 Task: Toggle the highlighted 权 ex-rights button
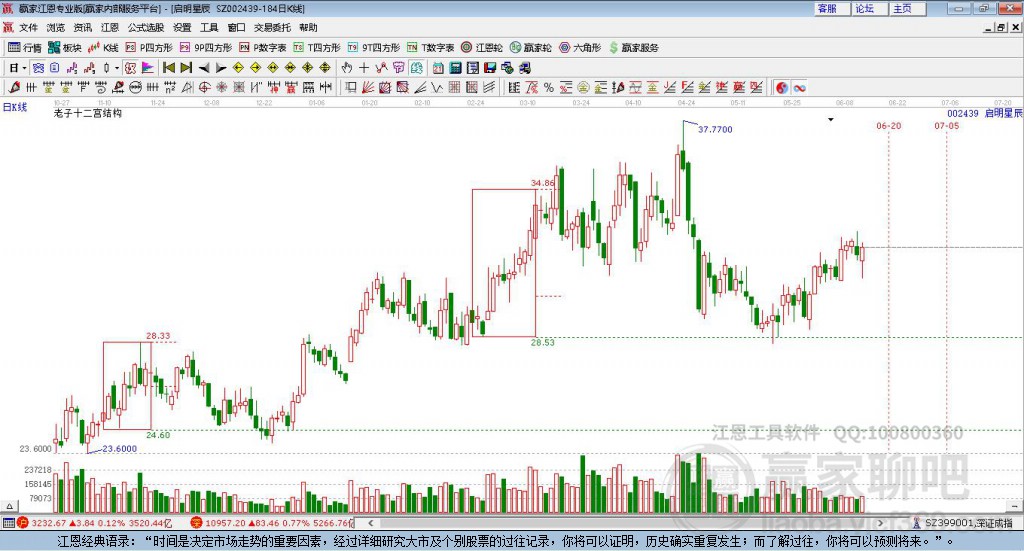130,68
